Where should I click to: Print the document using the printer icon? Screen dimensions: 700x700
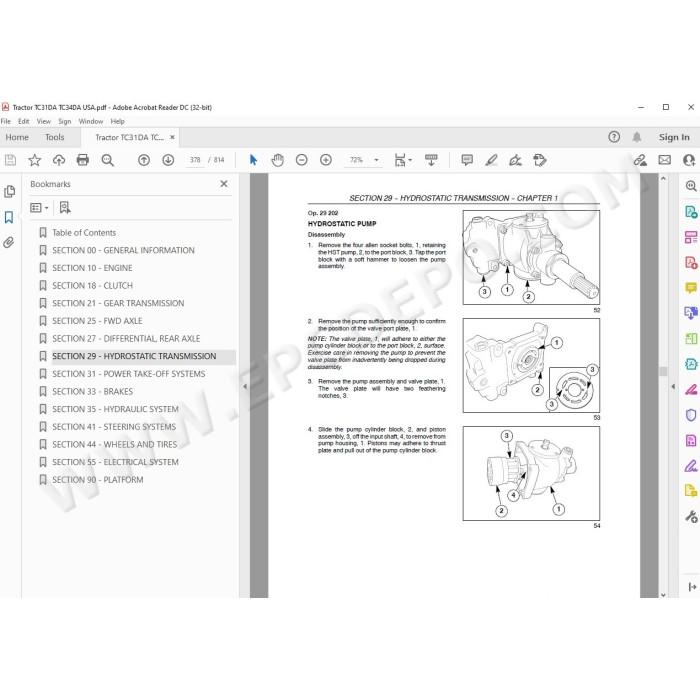pyautogui.click(x=83, y=160)
